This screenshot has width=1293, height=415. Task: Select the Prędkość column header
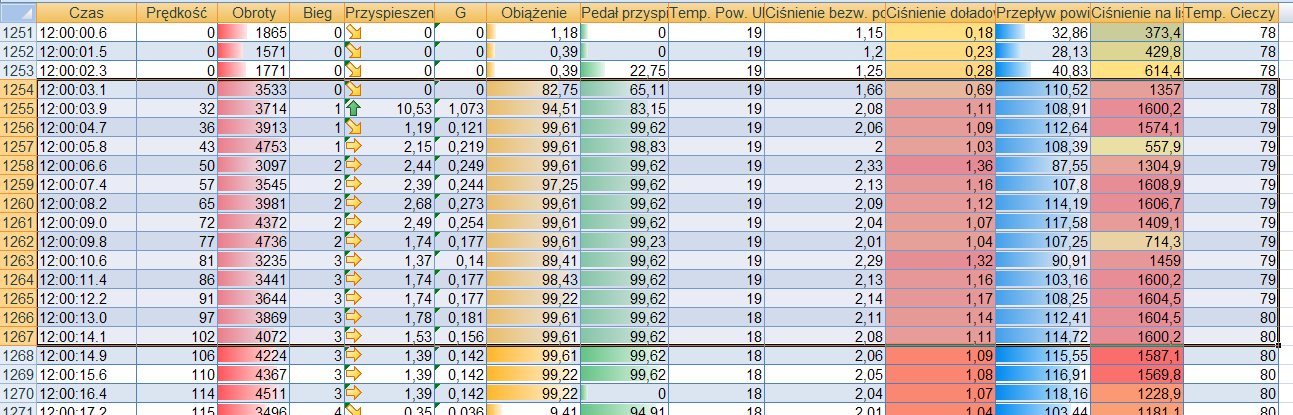tap(177, 13)
